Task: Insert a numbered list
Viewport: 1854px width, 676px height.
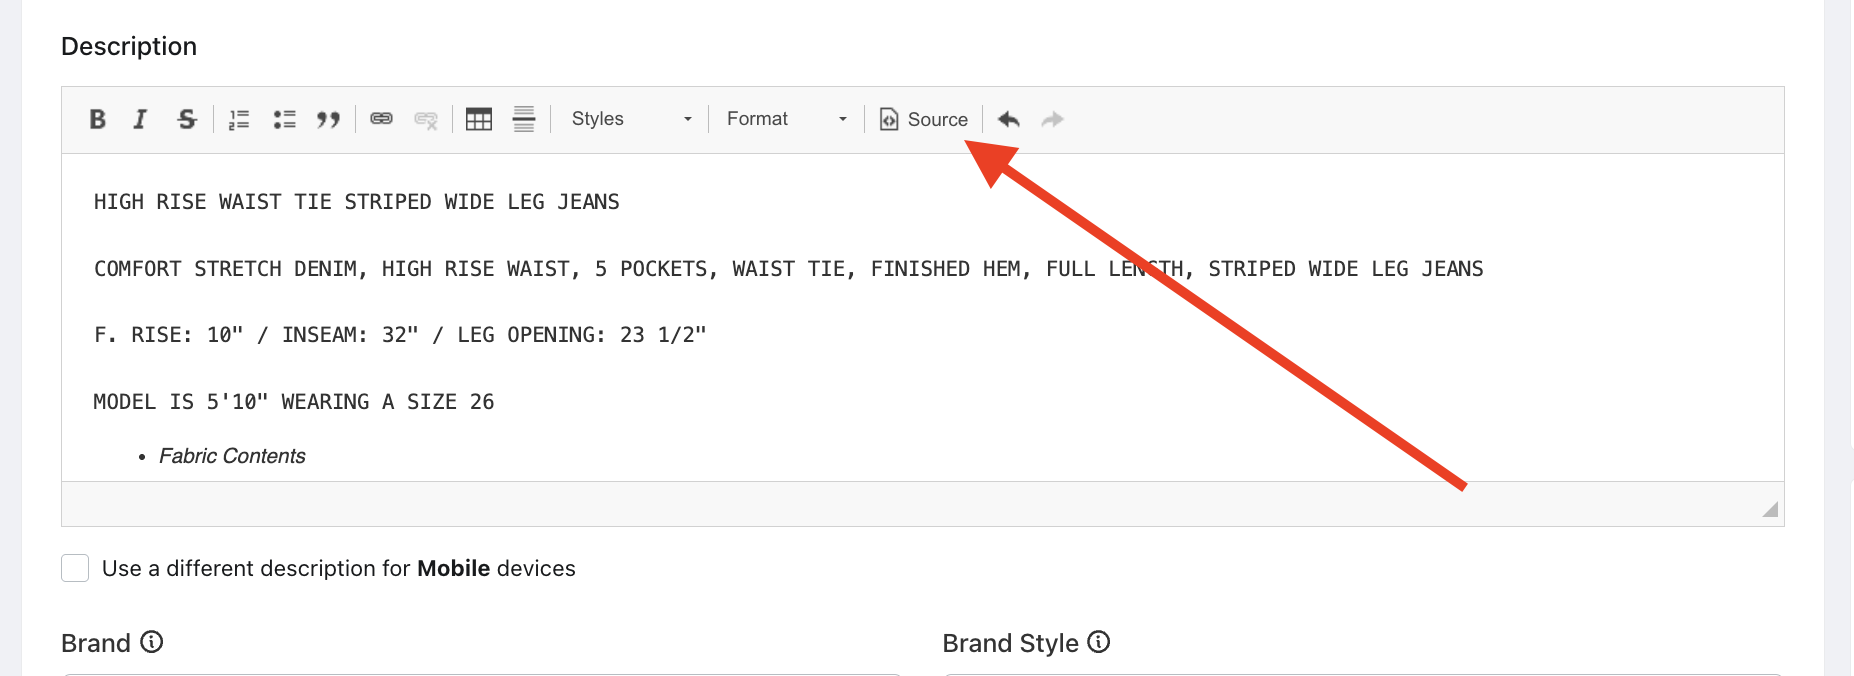Action: click(x=239, y=119)
